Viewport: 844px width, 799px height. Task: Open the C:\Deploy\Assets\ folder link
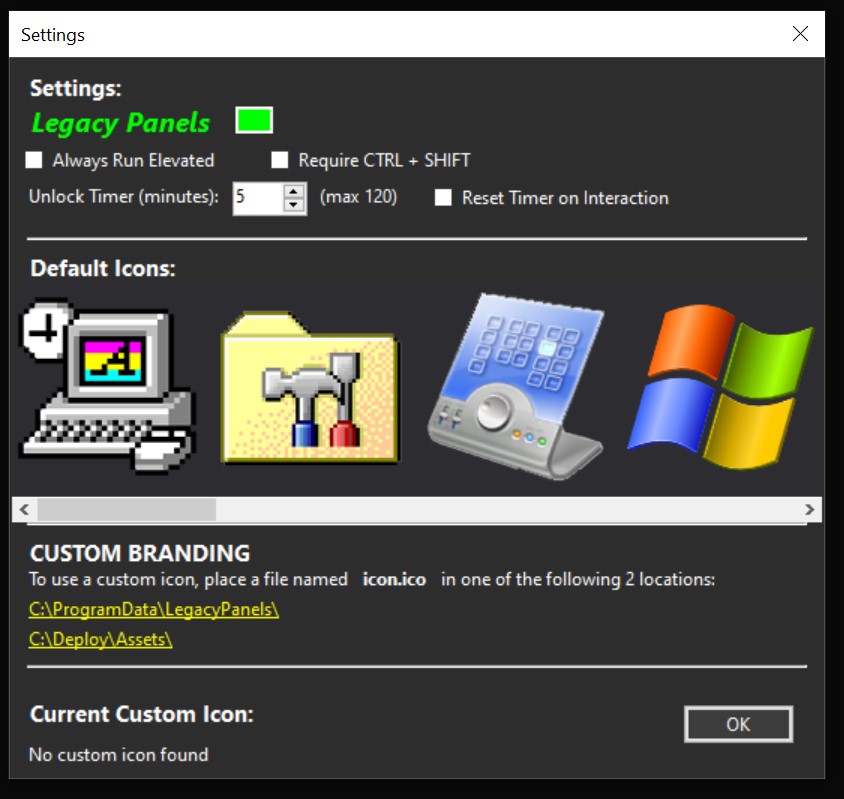point(101,640)
